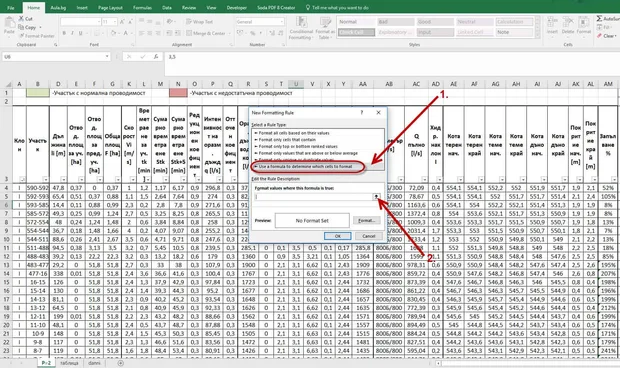620x368 pixels.
Task: Switch to the Developer ribbon tab
Action: click(x=236, y=8)
